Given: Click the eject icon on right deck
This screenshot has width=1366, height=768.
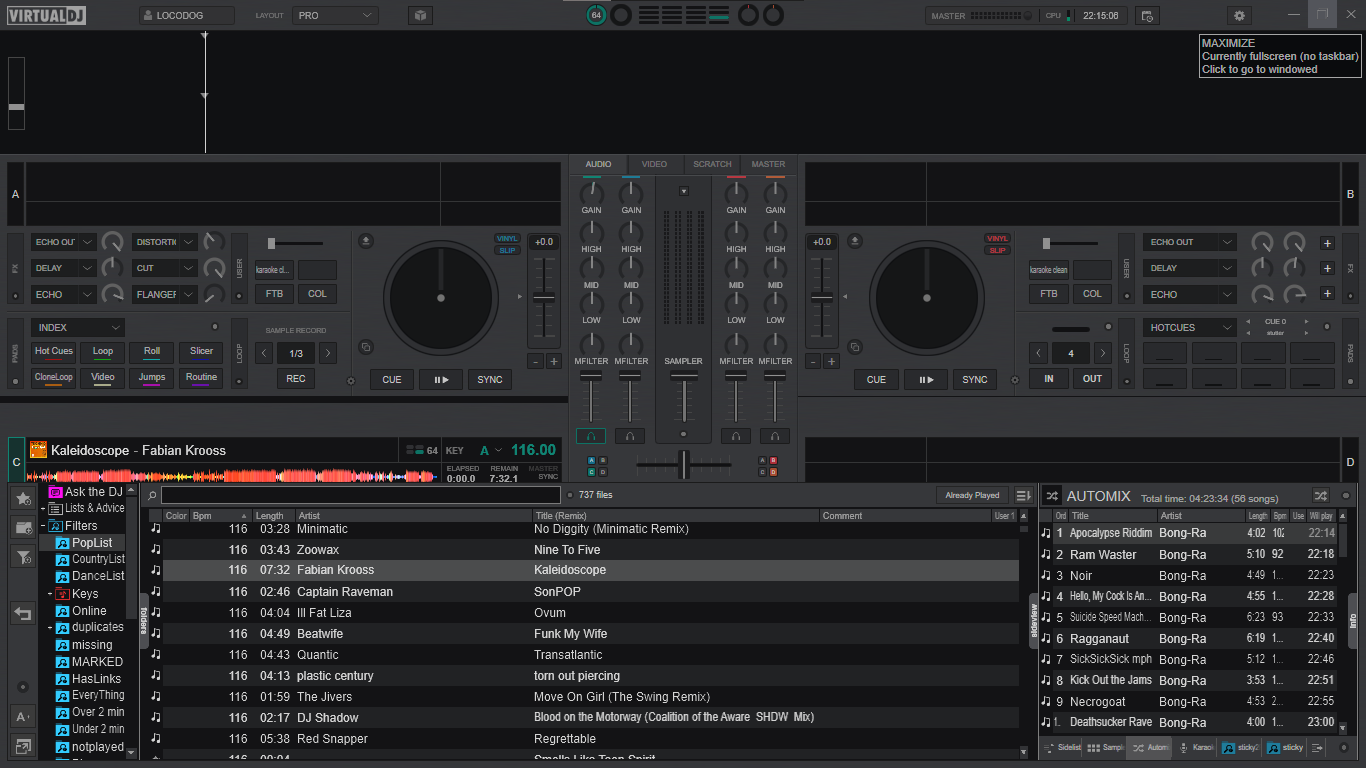Looking at the screenshot, I should coord(856,240).
